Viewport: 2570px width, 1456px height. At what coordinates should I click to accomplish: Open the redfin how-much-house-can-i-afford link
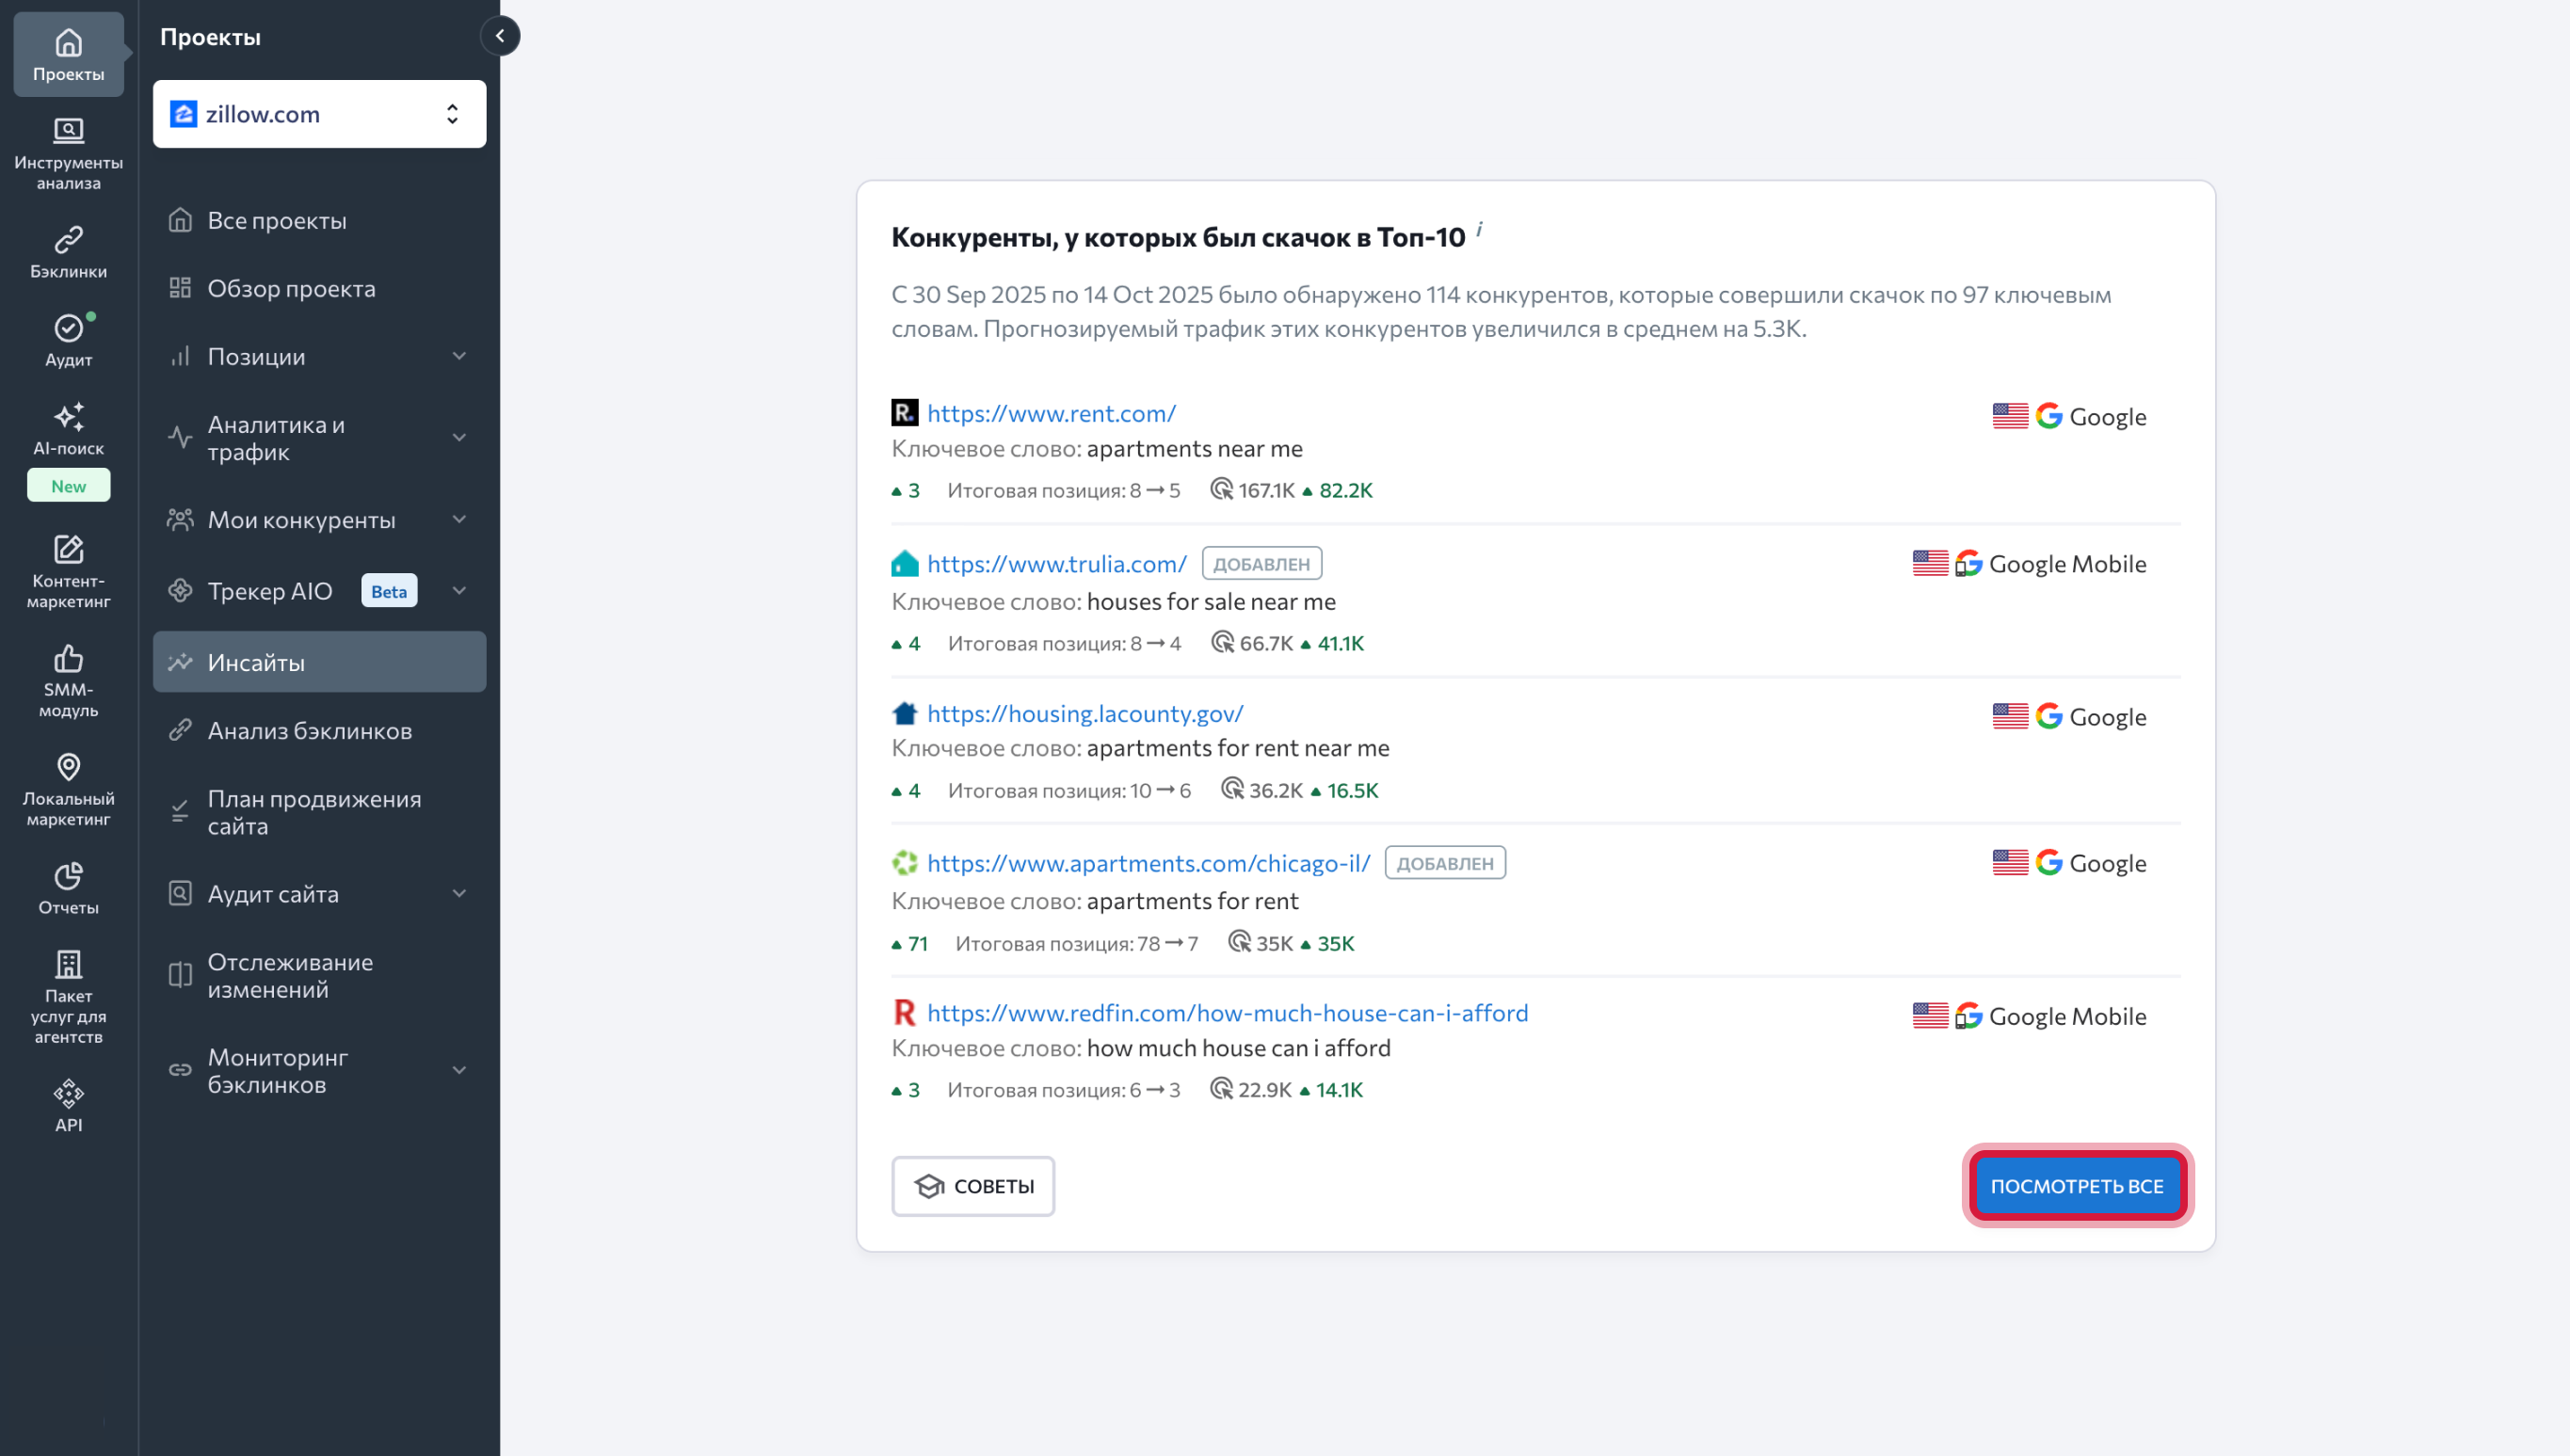pos(1227,1012)
